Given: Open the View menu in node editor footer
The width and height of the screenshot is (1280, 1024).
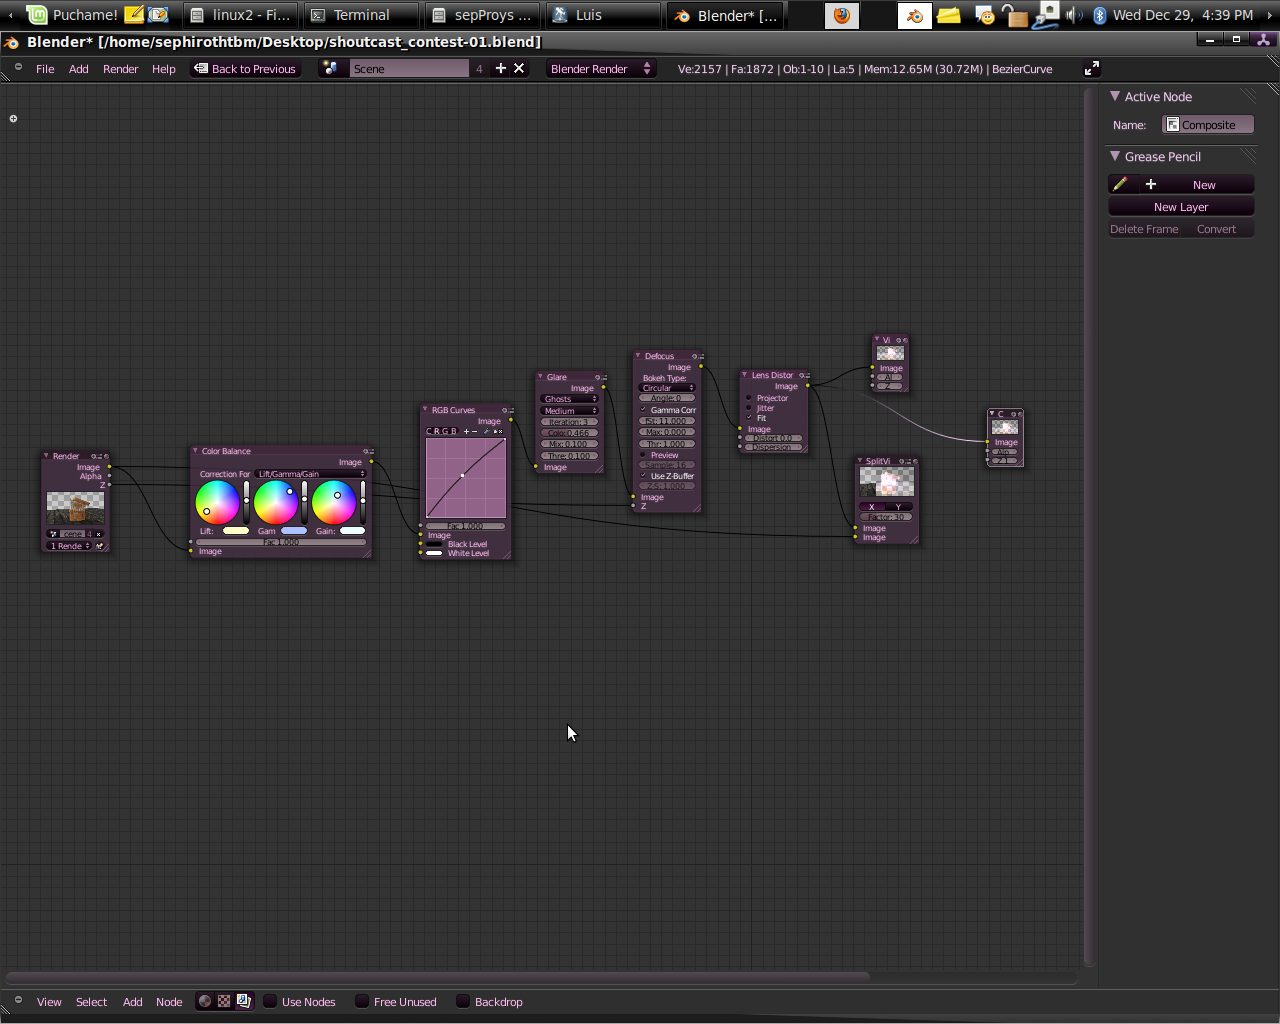Looking at the screenshot, I should 49,1001.
